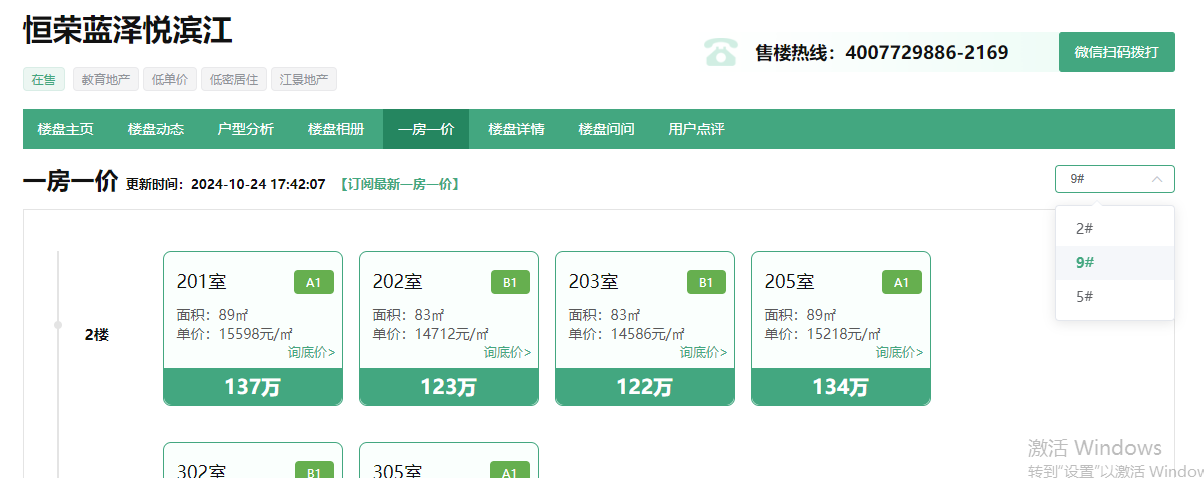Click the 205室 room title
This screenshot has height=478, width=1204.
tap(790, 282)
